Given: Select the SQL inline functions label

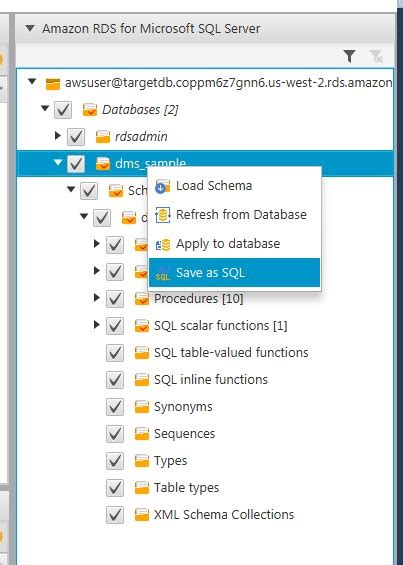Looking at the screenshot, I should coord(211,380).
